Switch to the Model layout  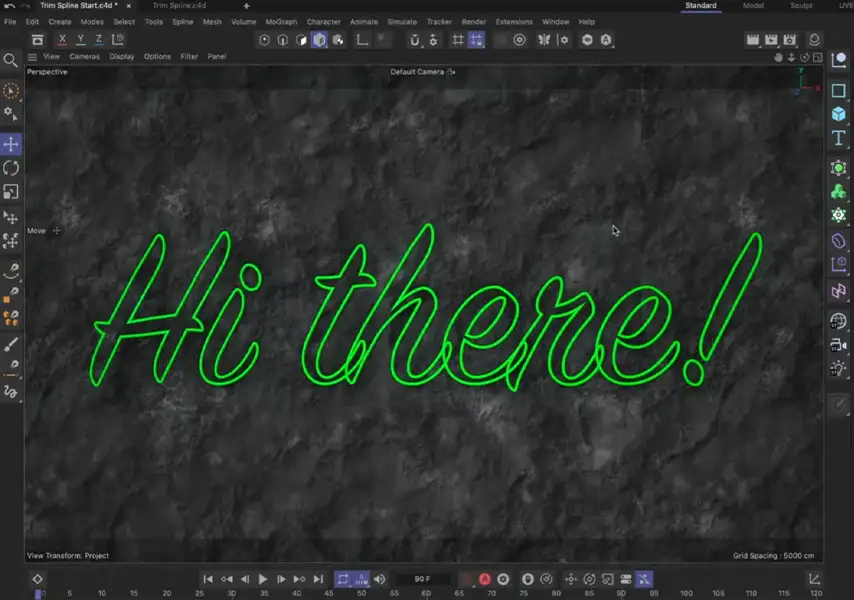753,6
